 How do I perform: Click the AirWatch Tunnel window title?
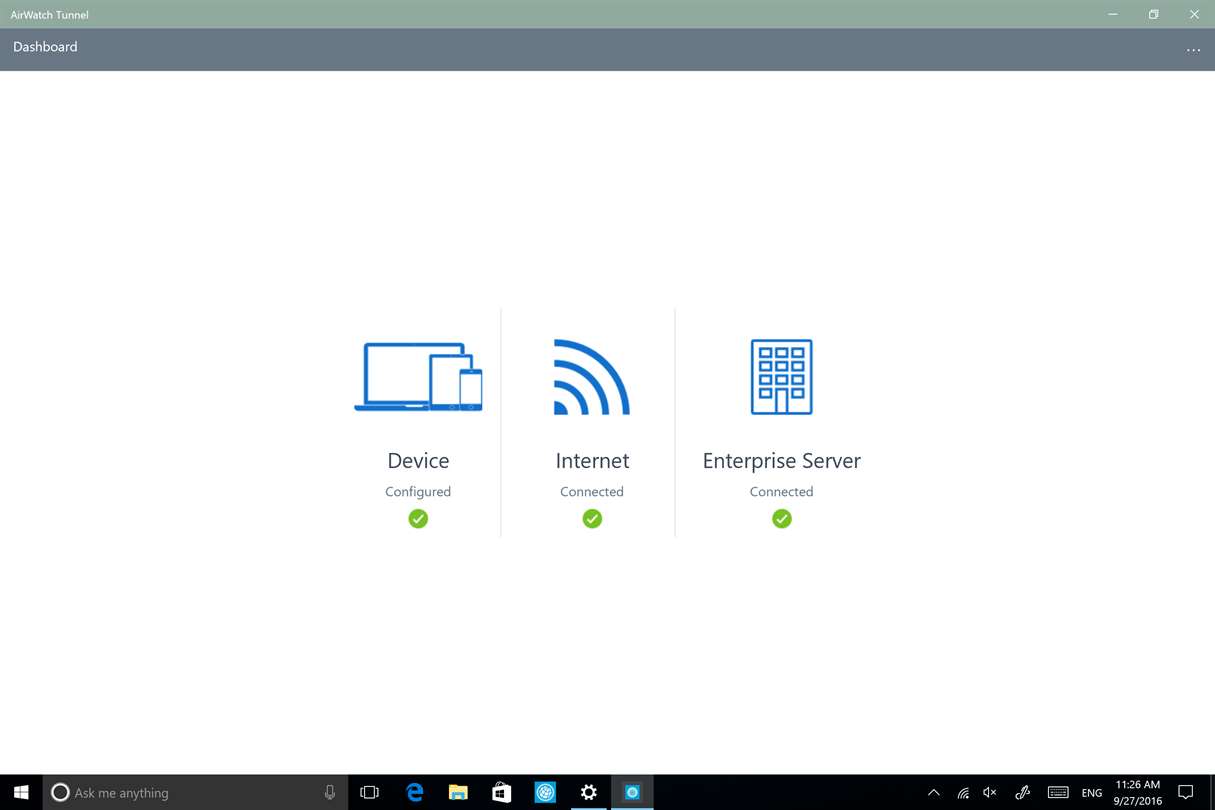coord(49,15)
